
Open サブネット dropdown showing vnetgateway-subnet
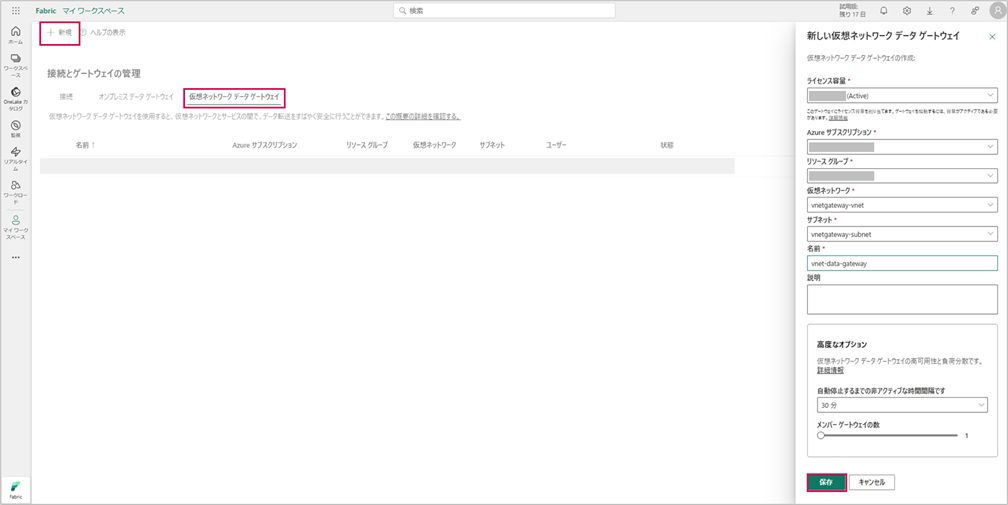902,235
